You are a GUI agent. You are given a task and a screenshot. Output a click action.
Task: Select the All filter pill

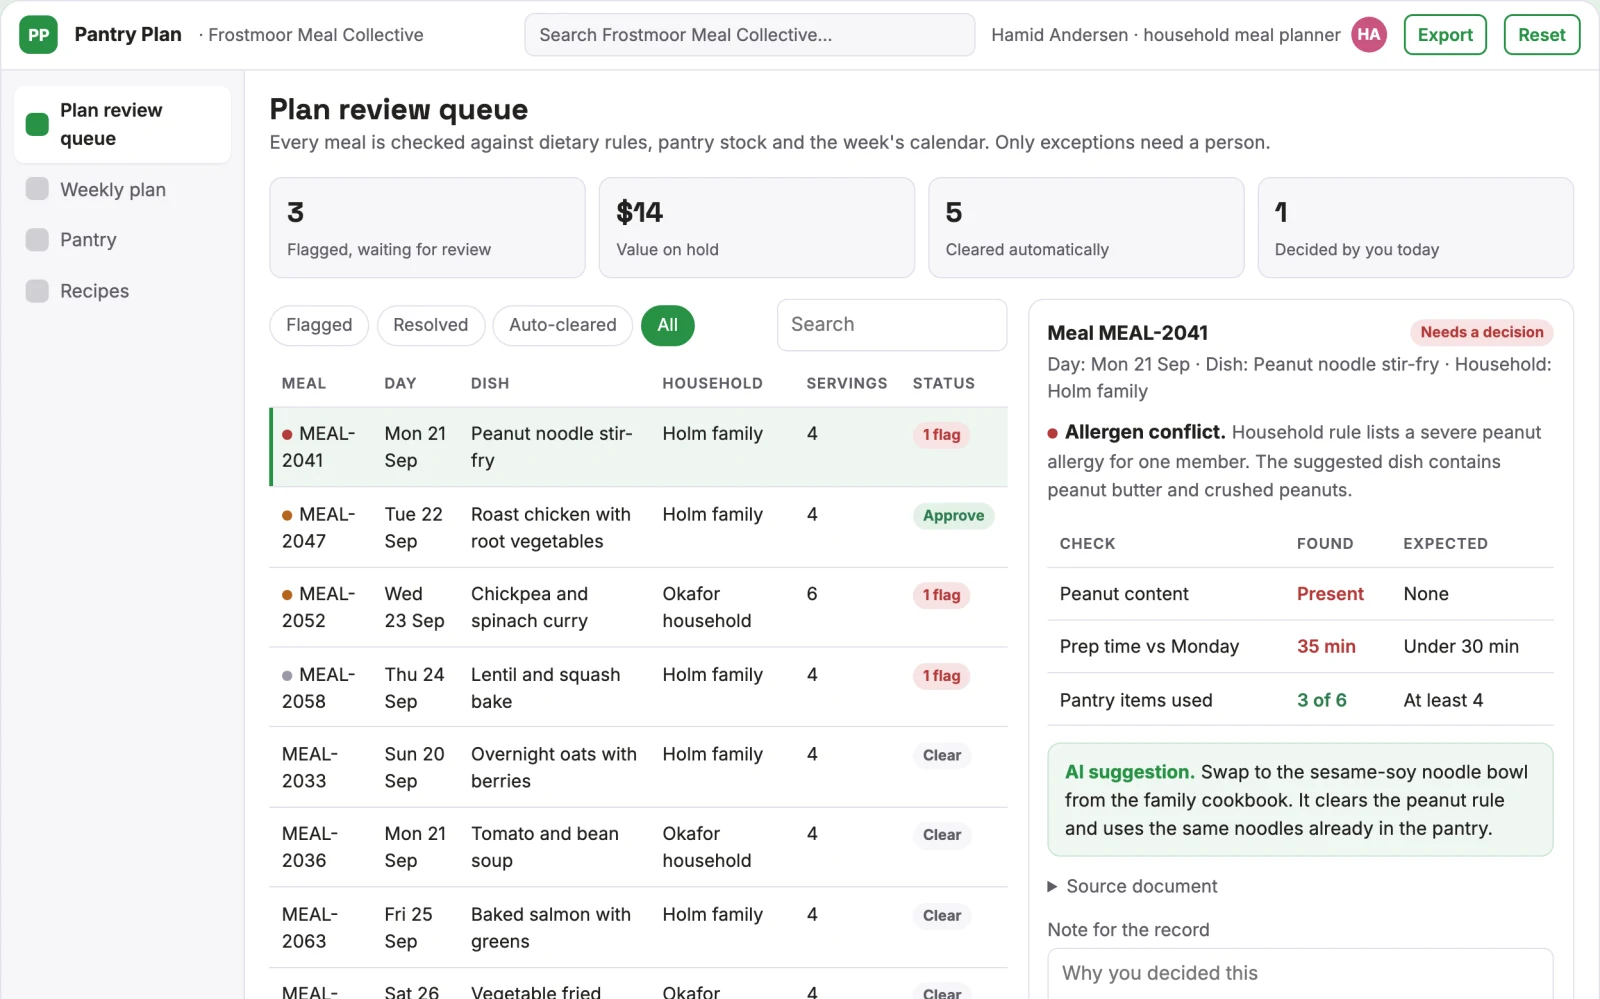click(668, 325)
